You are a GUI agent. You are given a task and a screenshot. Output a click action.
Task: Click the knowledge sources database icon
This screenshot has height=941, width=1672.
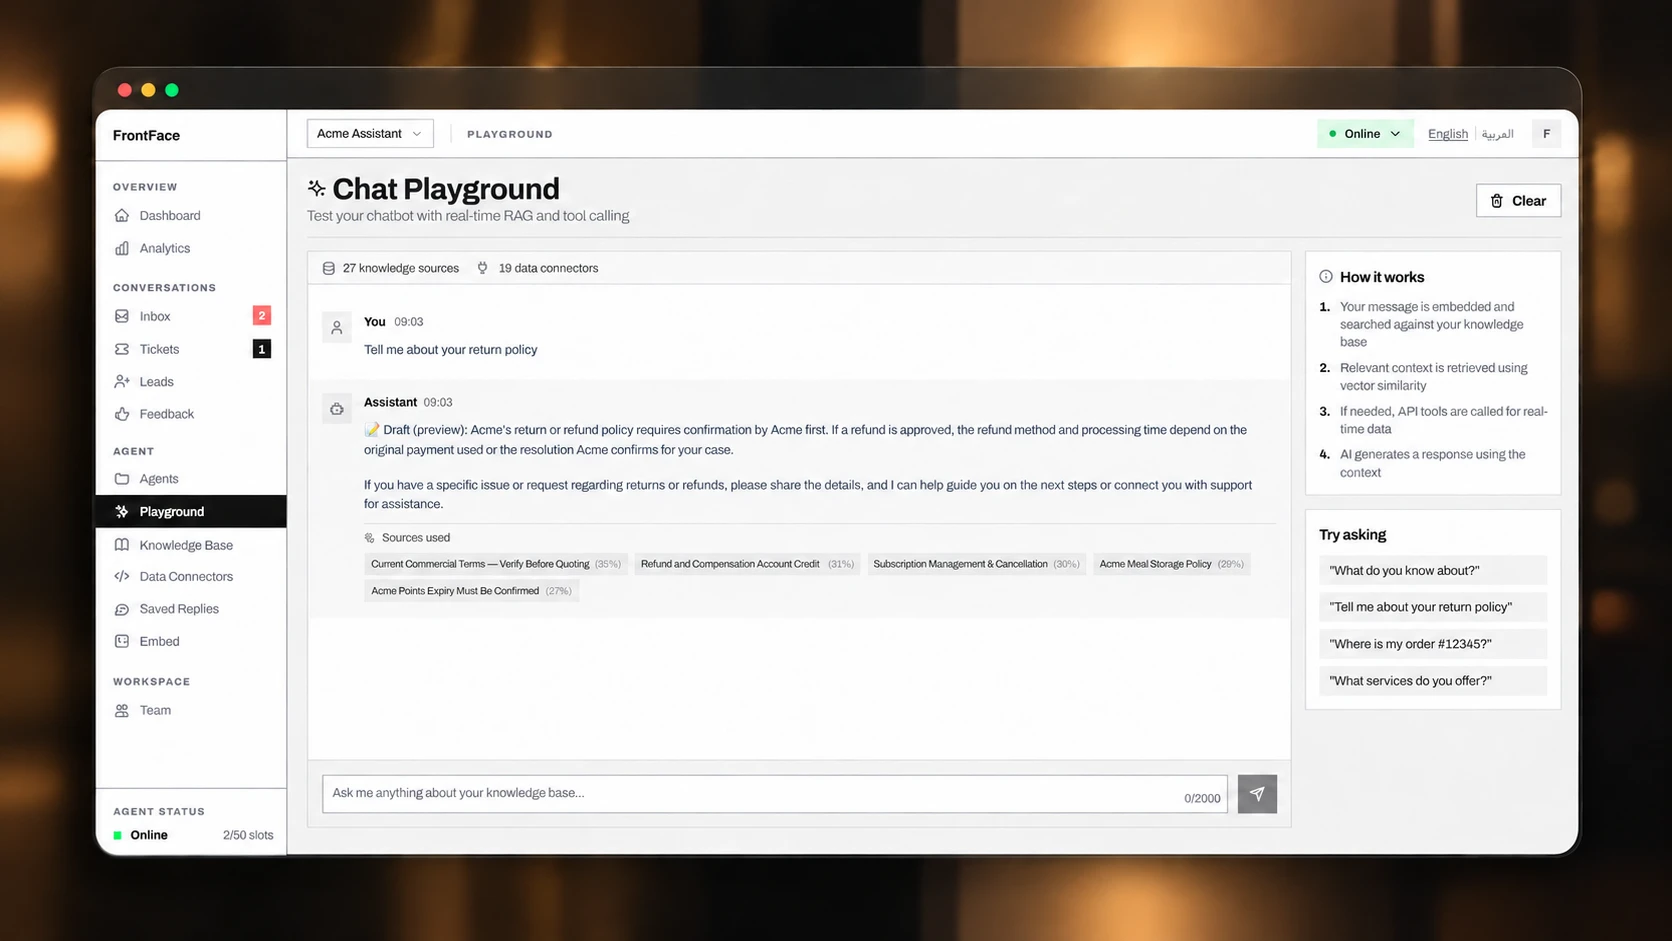click(328, 268)
